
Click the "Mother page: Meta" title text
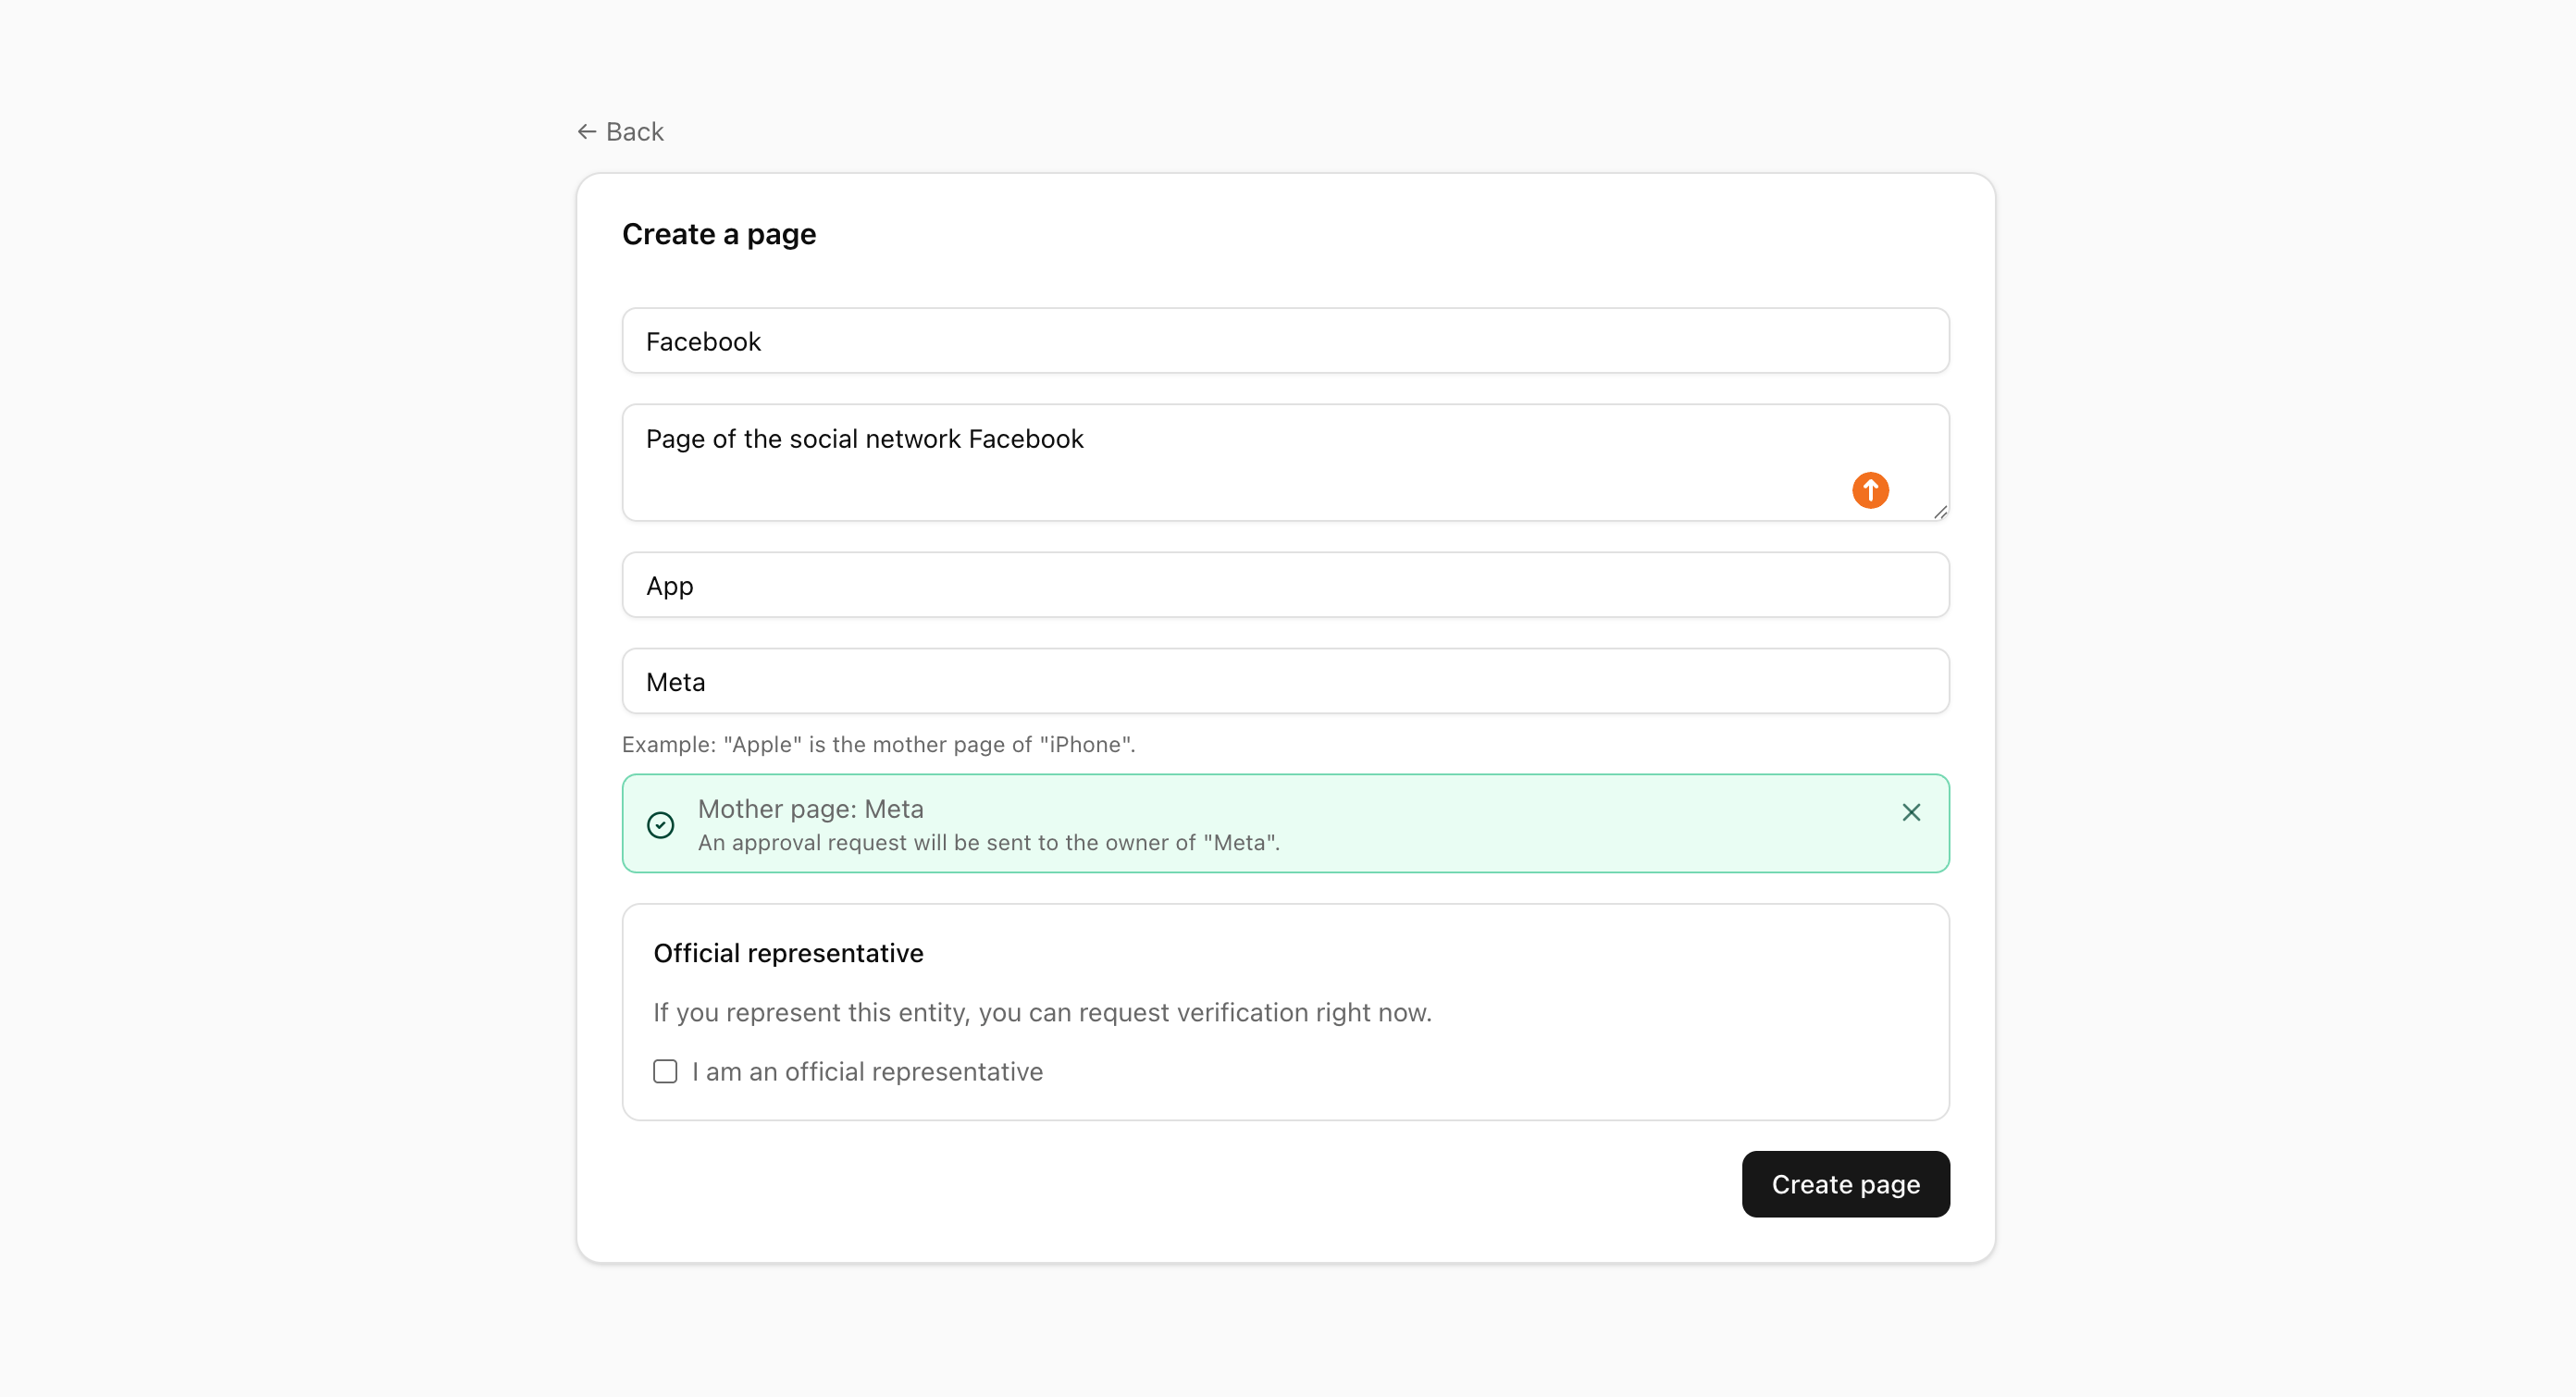click(x=810, y=808)
